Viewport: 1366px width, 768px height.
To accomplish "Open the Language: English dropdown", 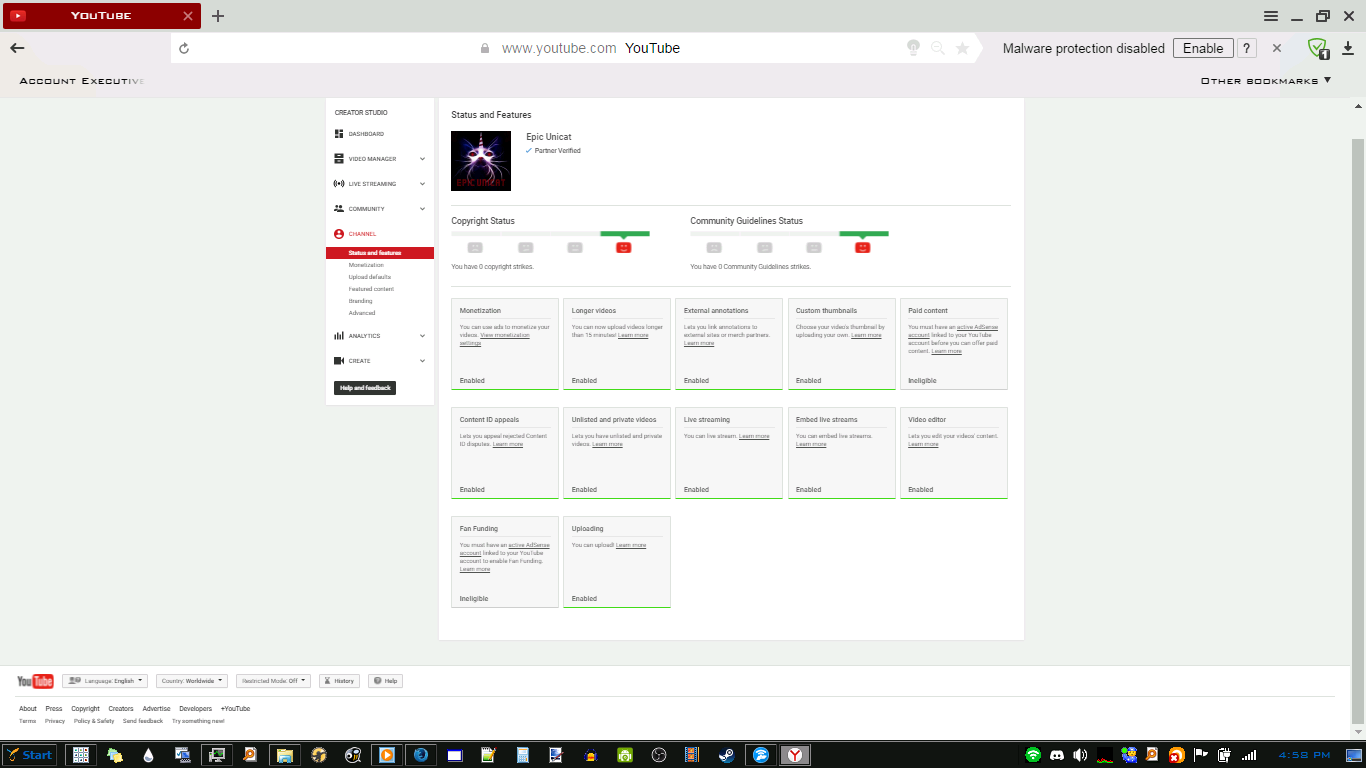I will (105, 681).
